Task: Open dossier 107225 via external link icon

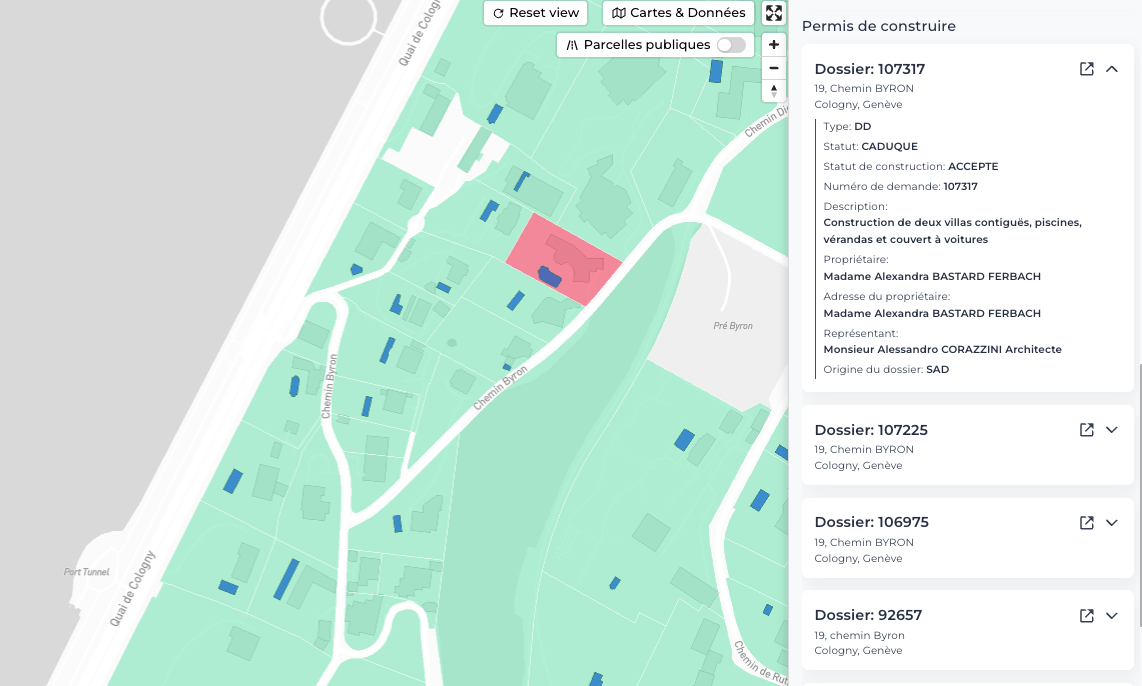Action: coord(1086,429)
